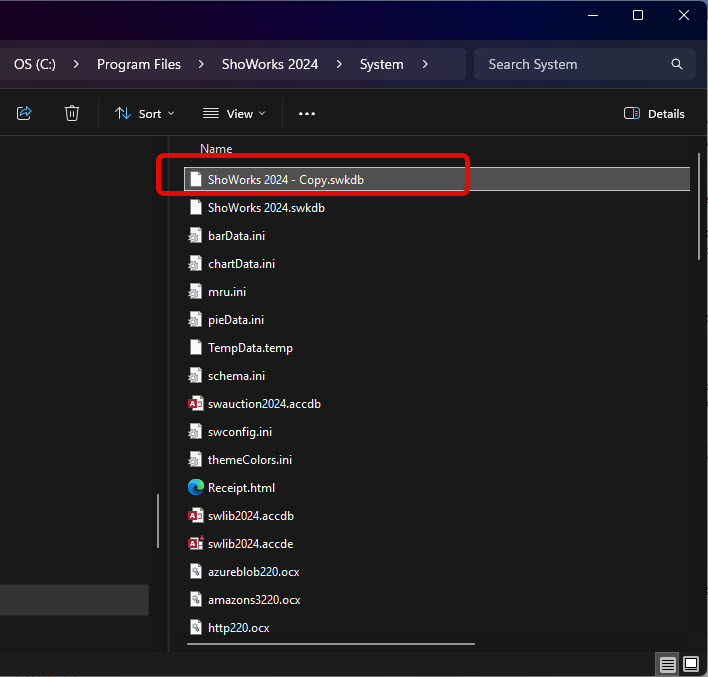Click the Delete trash can icon
The height and width of the screenshot is (677, 708).
72,113
